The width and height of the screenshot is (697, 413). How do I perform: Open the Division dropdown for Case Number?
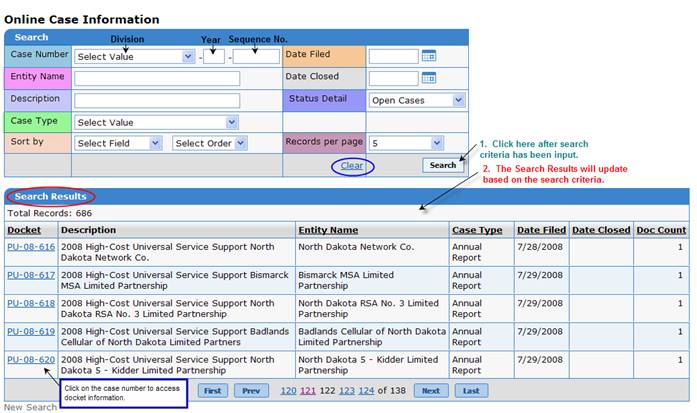tap(134, 56)
